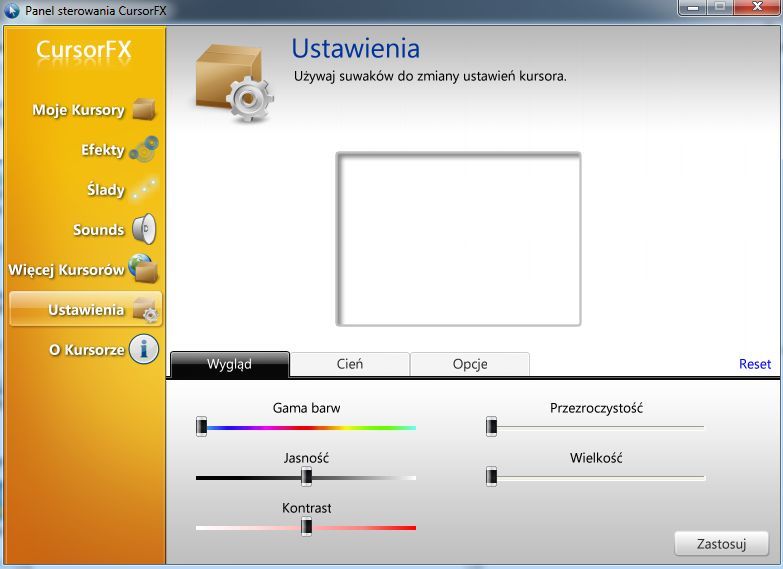
Task: Select the Efekty menu label
Action: point(103,150)
